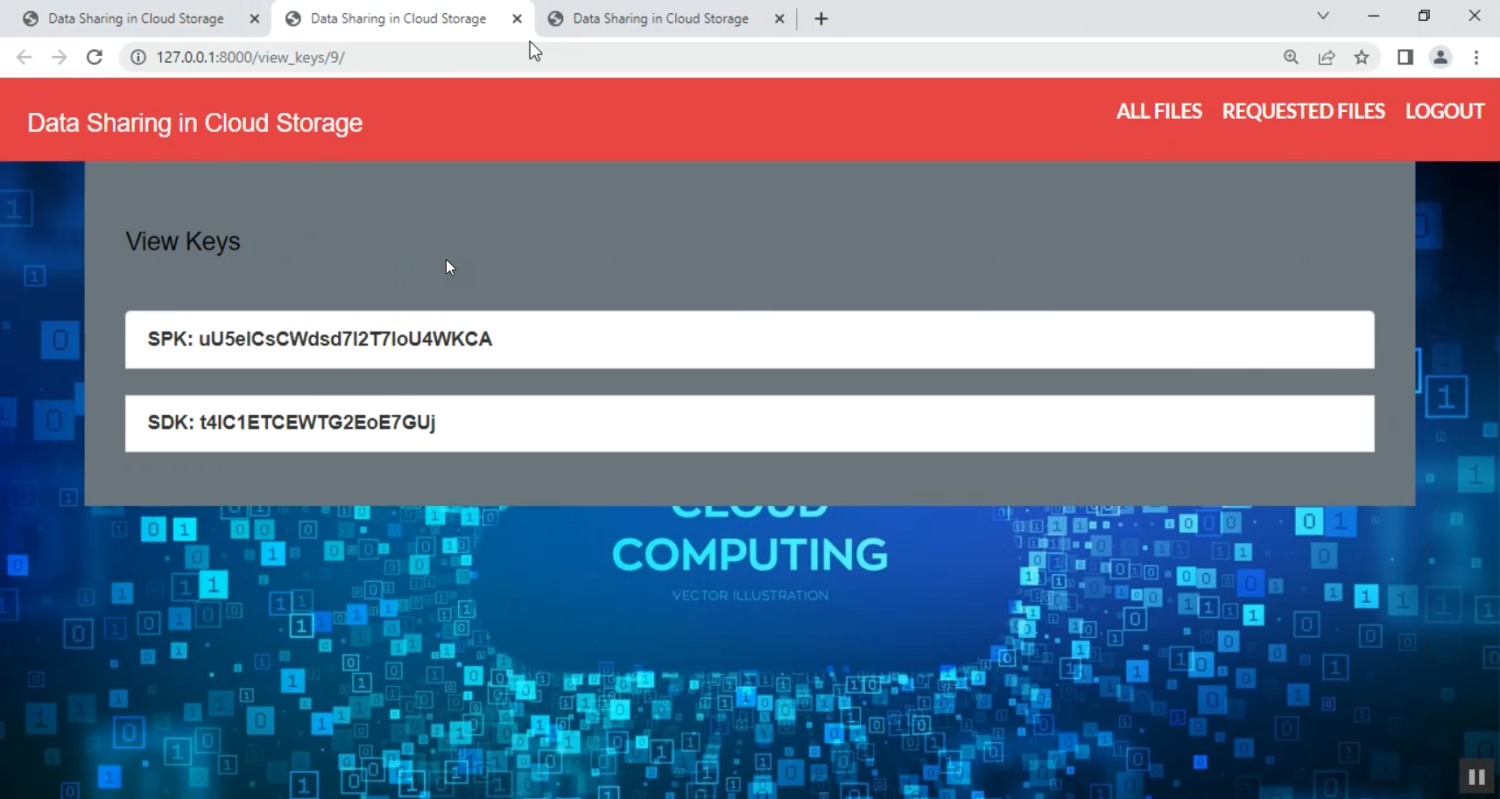Viewport: 1500px width, 799px height.
Task: Restore down the browser window
Action: click(1424, 16)
